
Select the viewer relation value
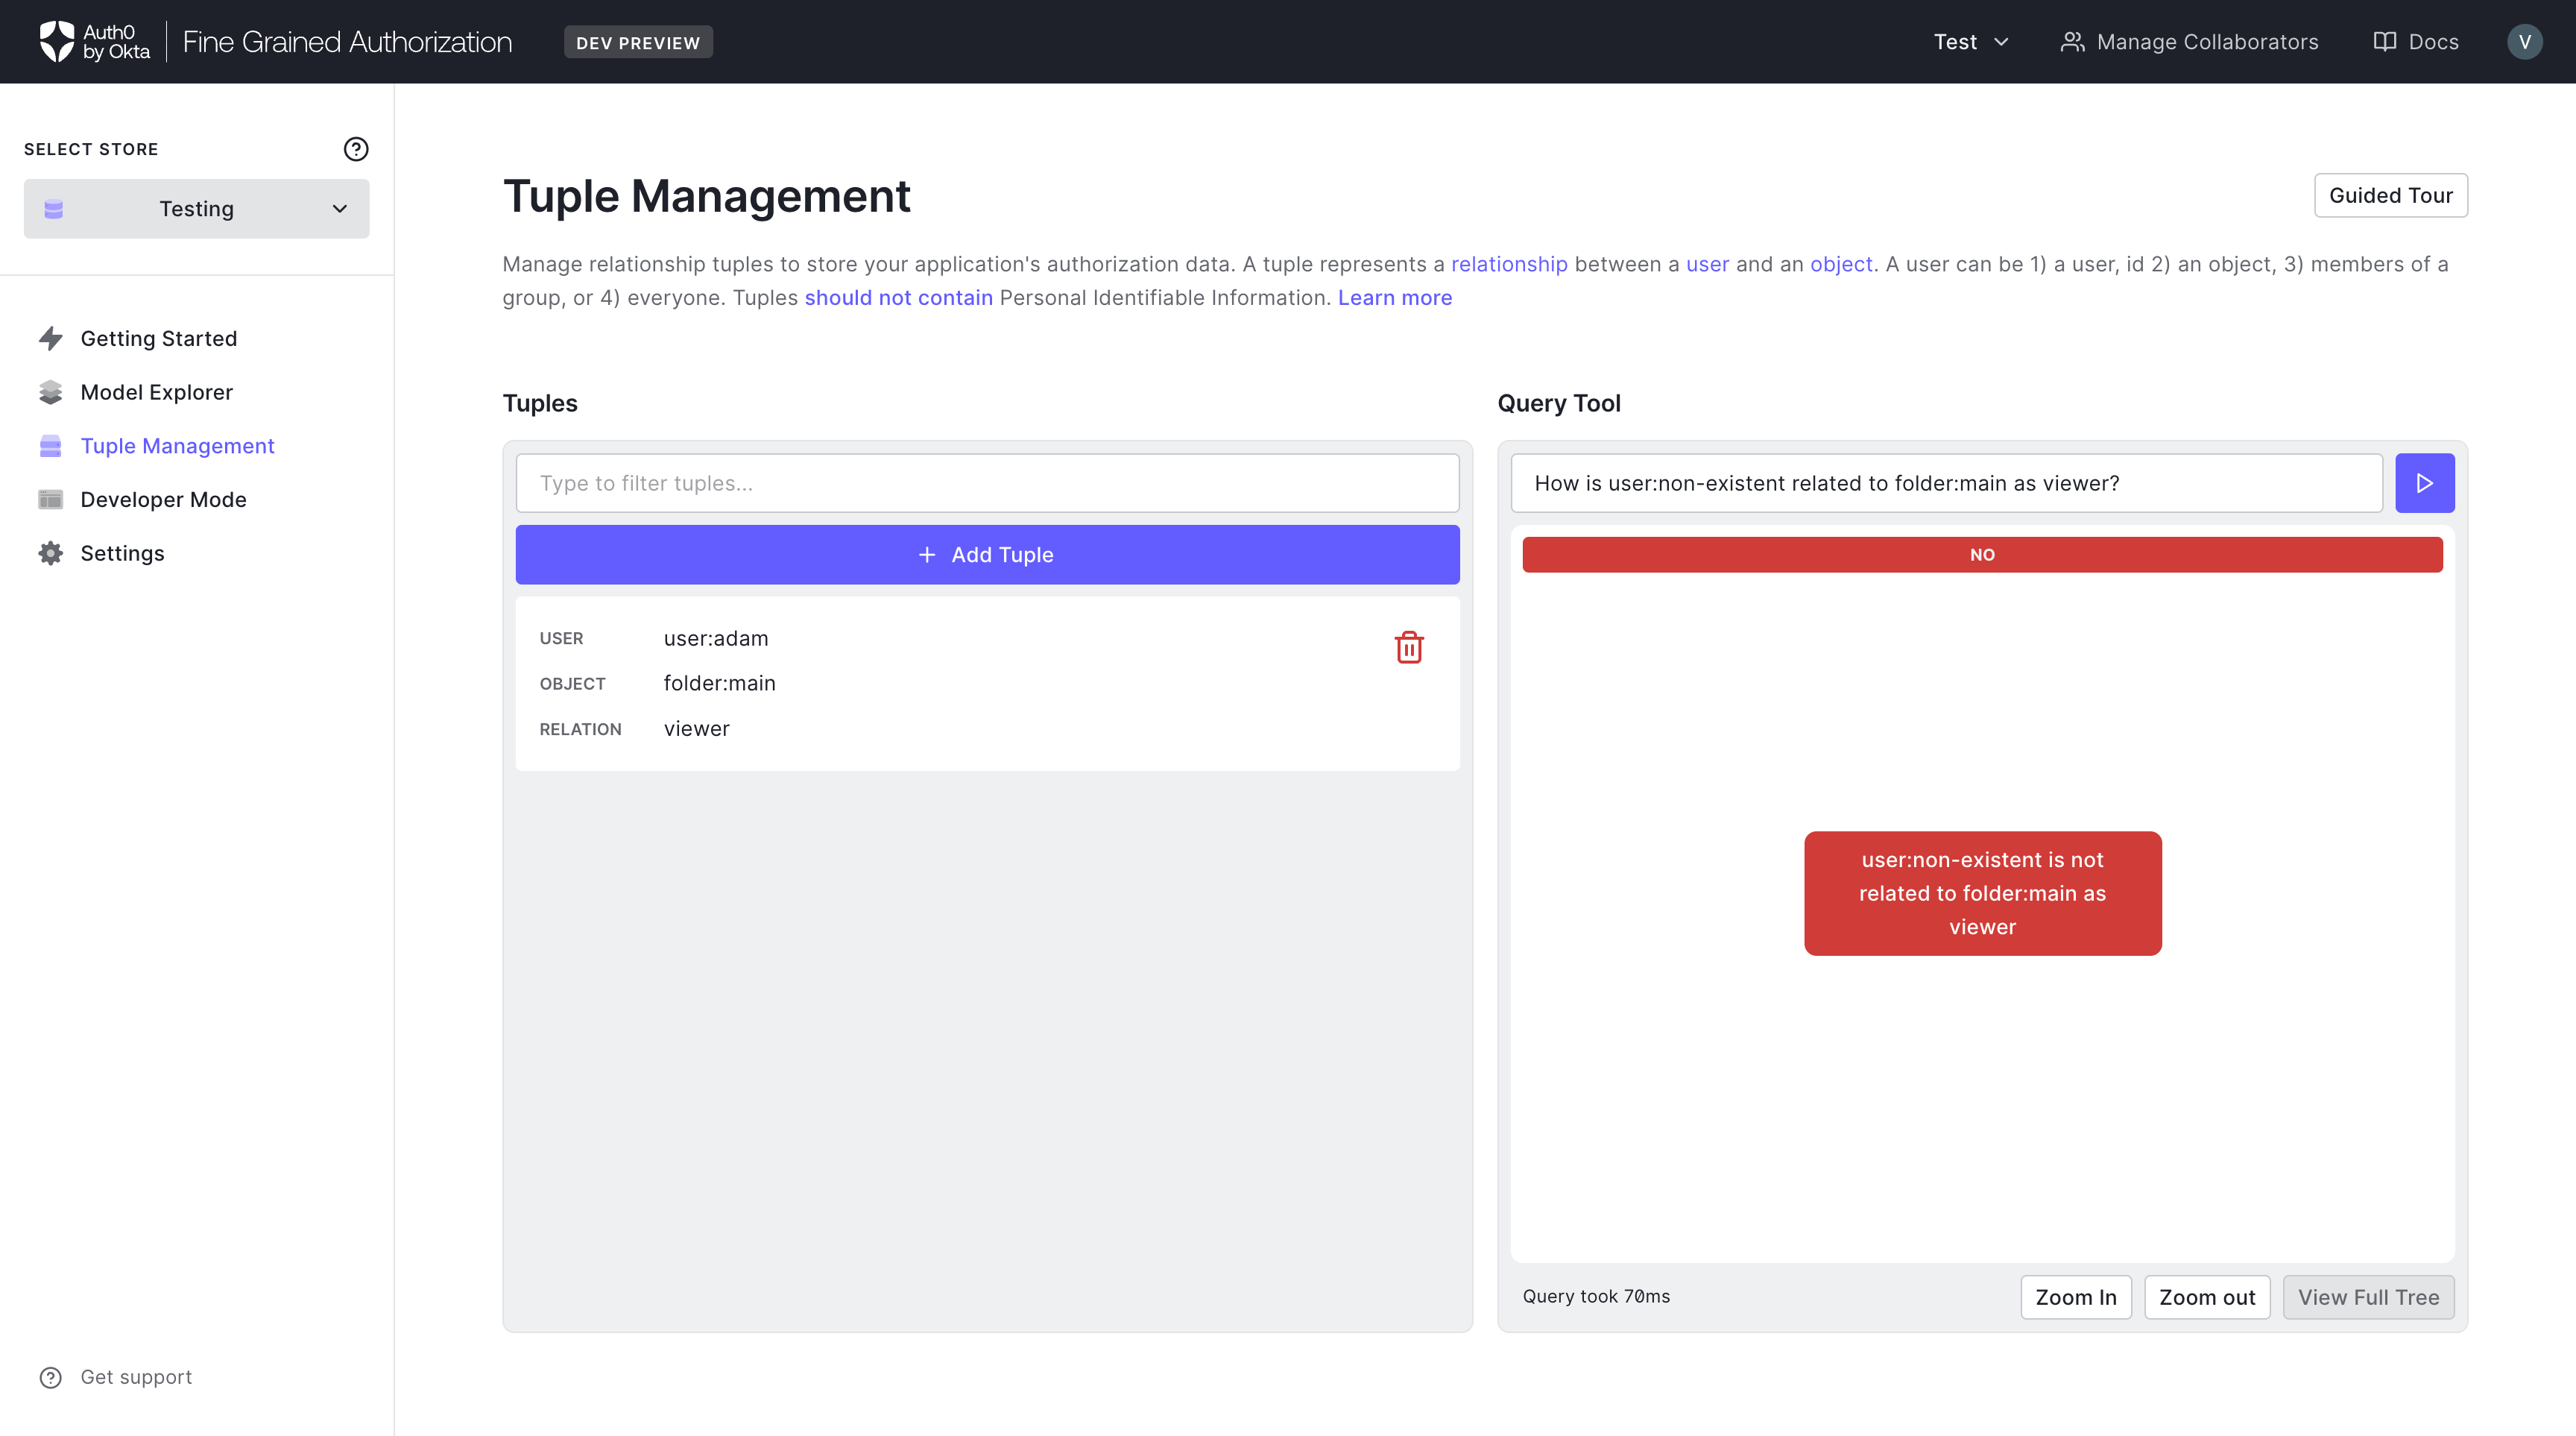[696, 729]
